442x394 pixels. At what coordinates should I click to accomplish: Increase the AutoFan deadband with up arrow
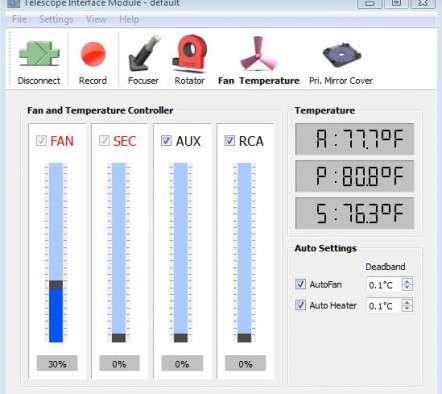(407, 282)
